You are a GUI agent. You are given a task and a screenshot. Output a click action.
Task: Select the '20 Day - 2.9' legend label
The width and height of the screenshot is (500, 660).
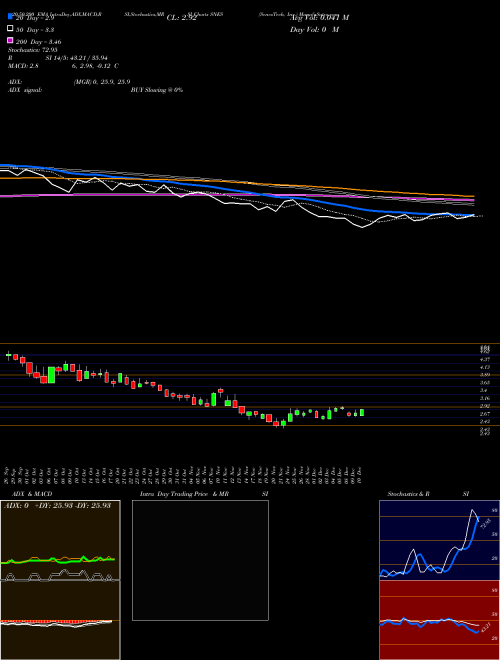tap(35, 18)
